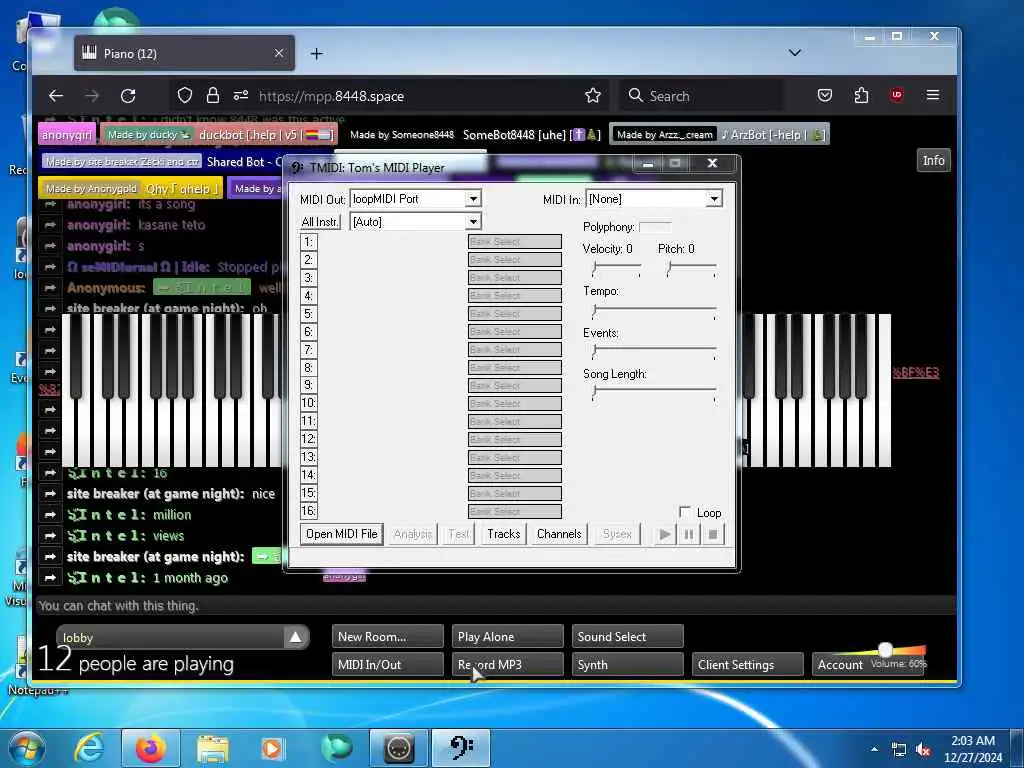Click the All Instr. button
This screenshot has width=1024, height=768.
[320, 222]
